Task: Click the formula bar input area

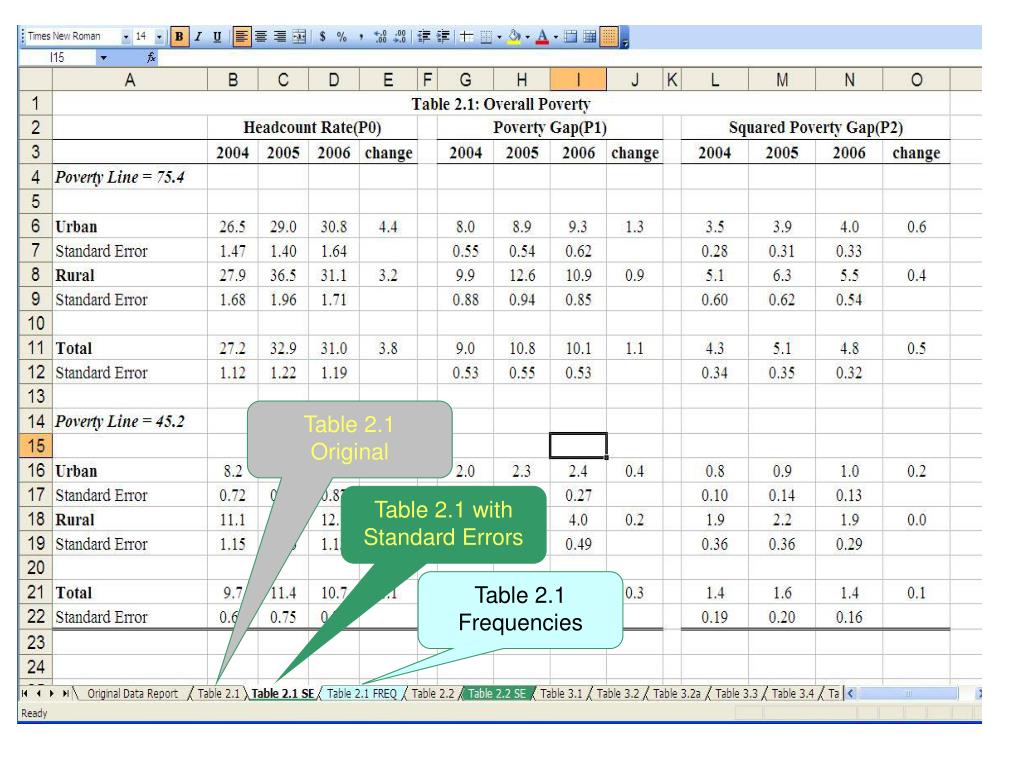Action: (568, 58)
